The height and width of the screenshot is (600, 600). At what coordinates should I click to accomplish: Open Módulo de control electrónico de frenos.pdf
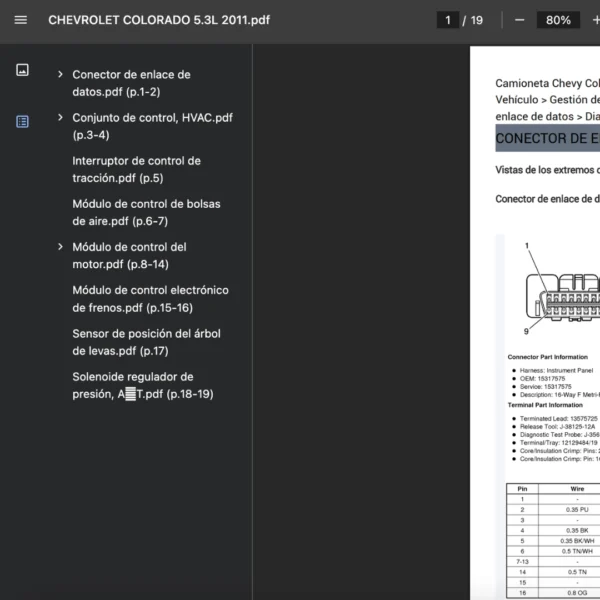tap(150, 299)
